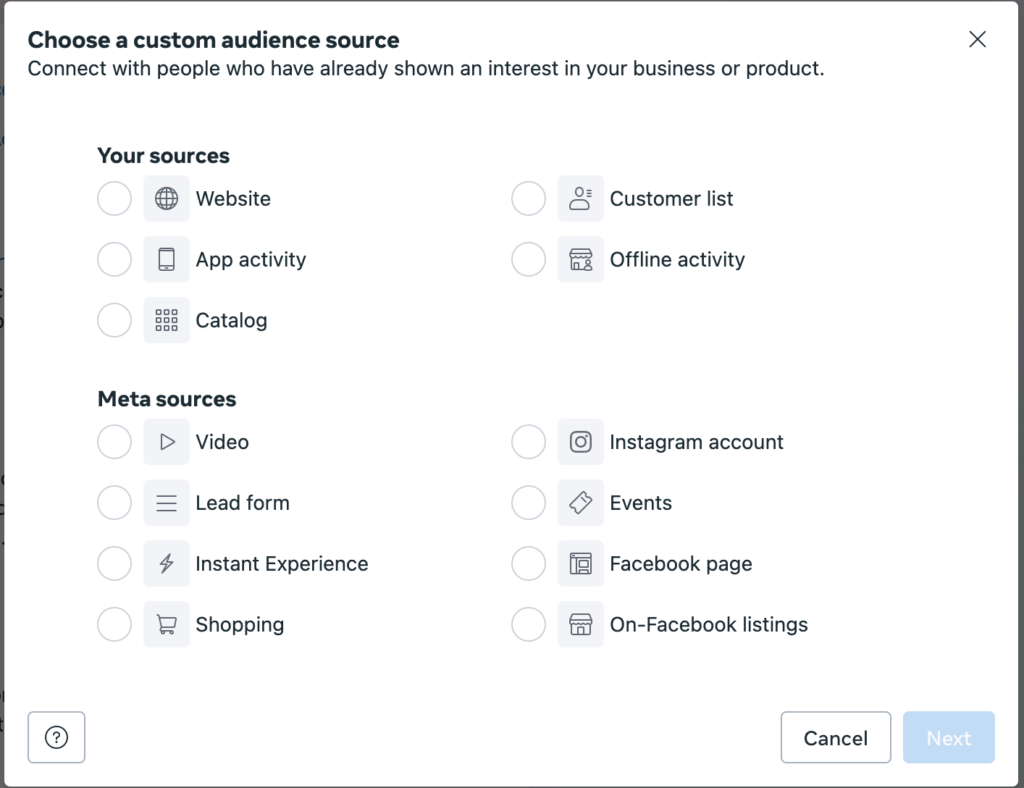Click the play icon for Video

click(166, 442)
